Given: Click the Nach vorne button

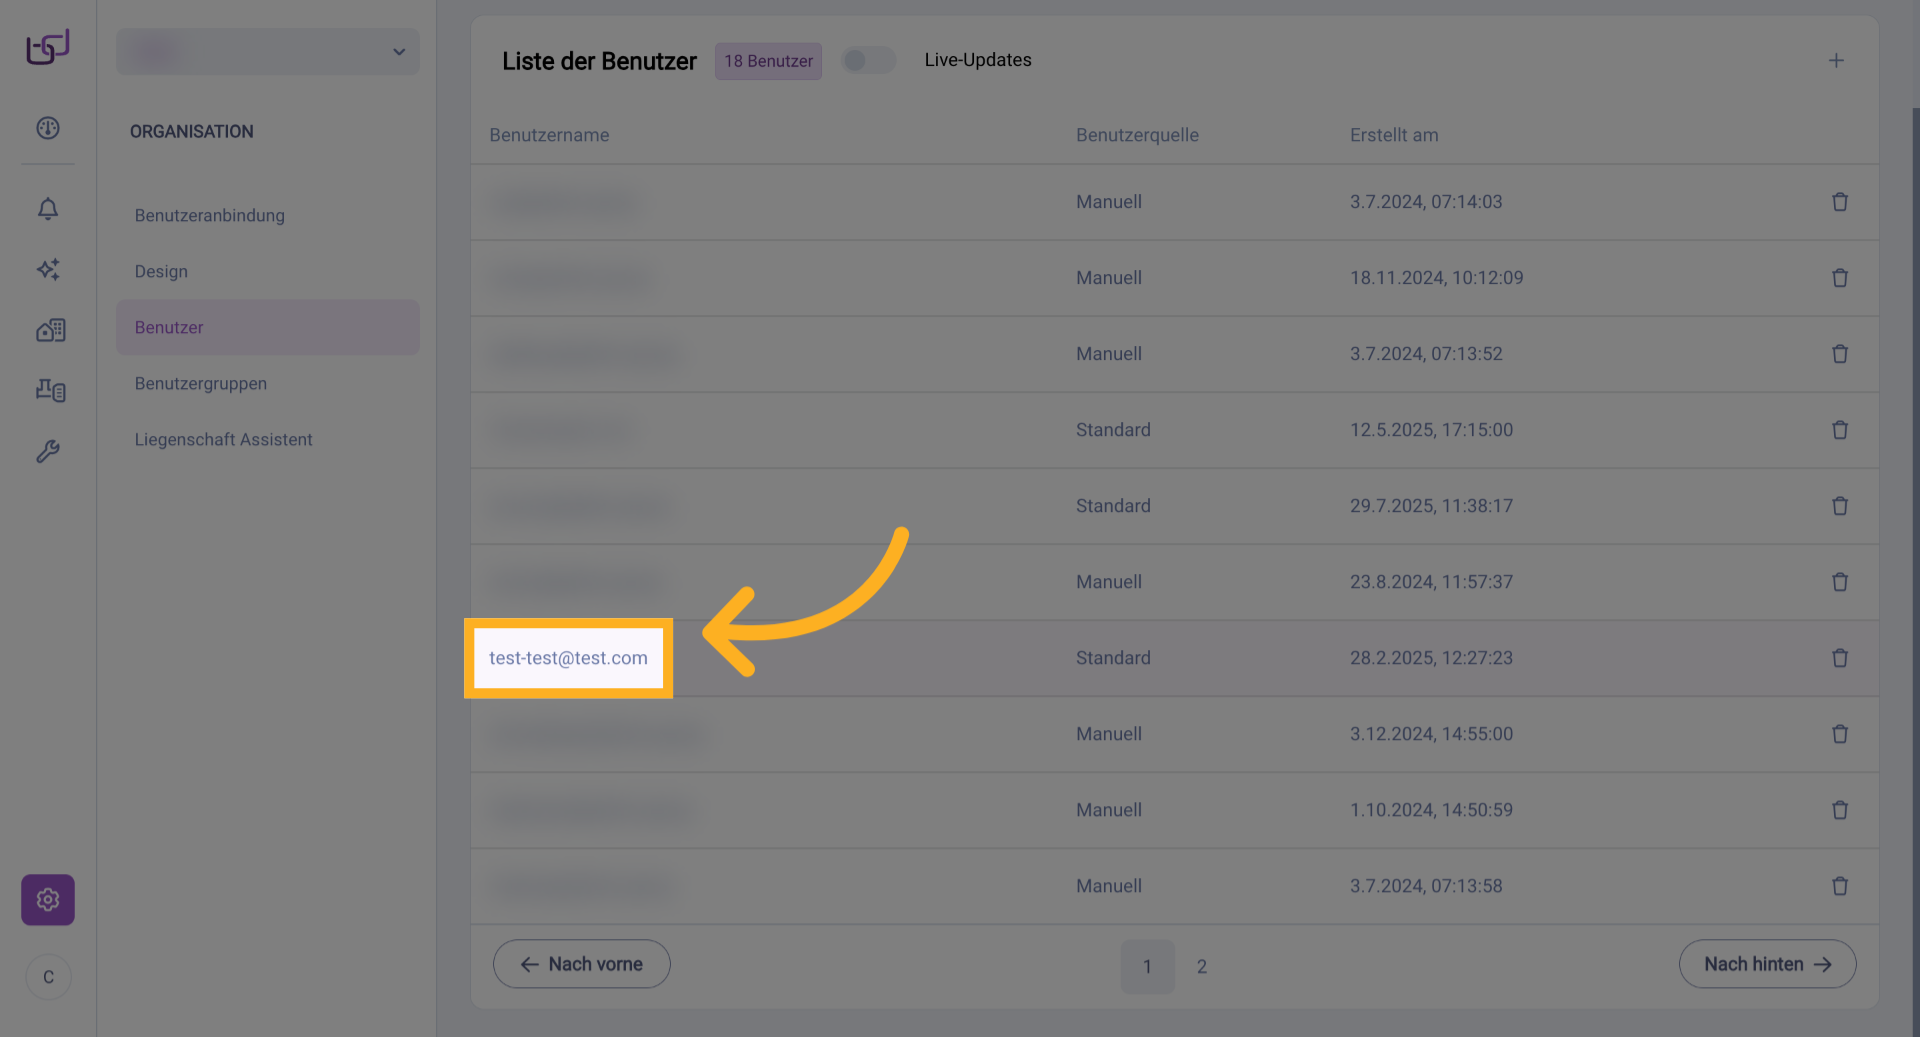Looking at the screenshot, I should tap(582, 964).
